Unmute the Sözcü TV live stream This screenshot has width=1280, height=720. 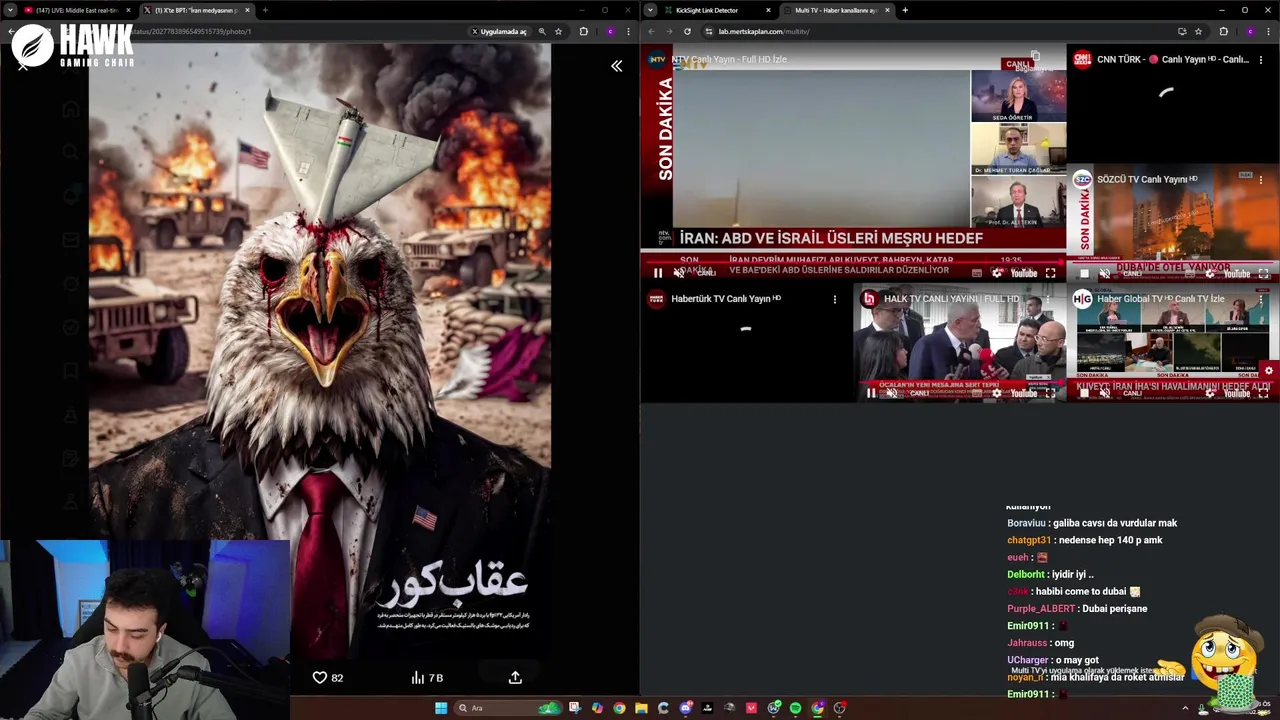pos(1105,273)
